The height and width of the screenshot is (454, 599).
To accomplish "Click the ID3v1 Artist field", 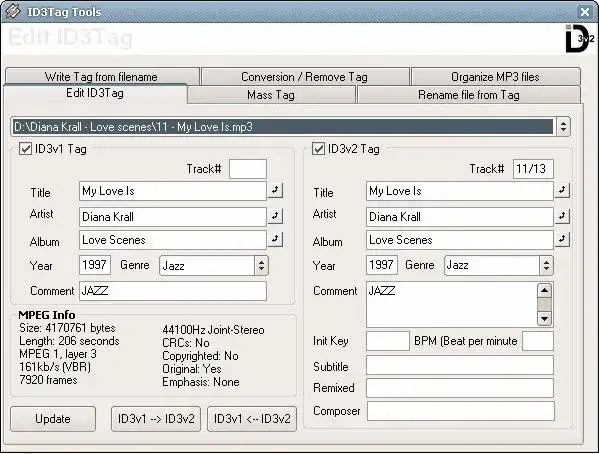I will point(173,217).
